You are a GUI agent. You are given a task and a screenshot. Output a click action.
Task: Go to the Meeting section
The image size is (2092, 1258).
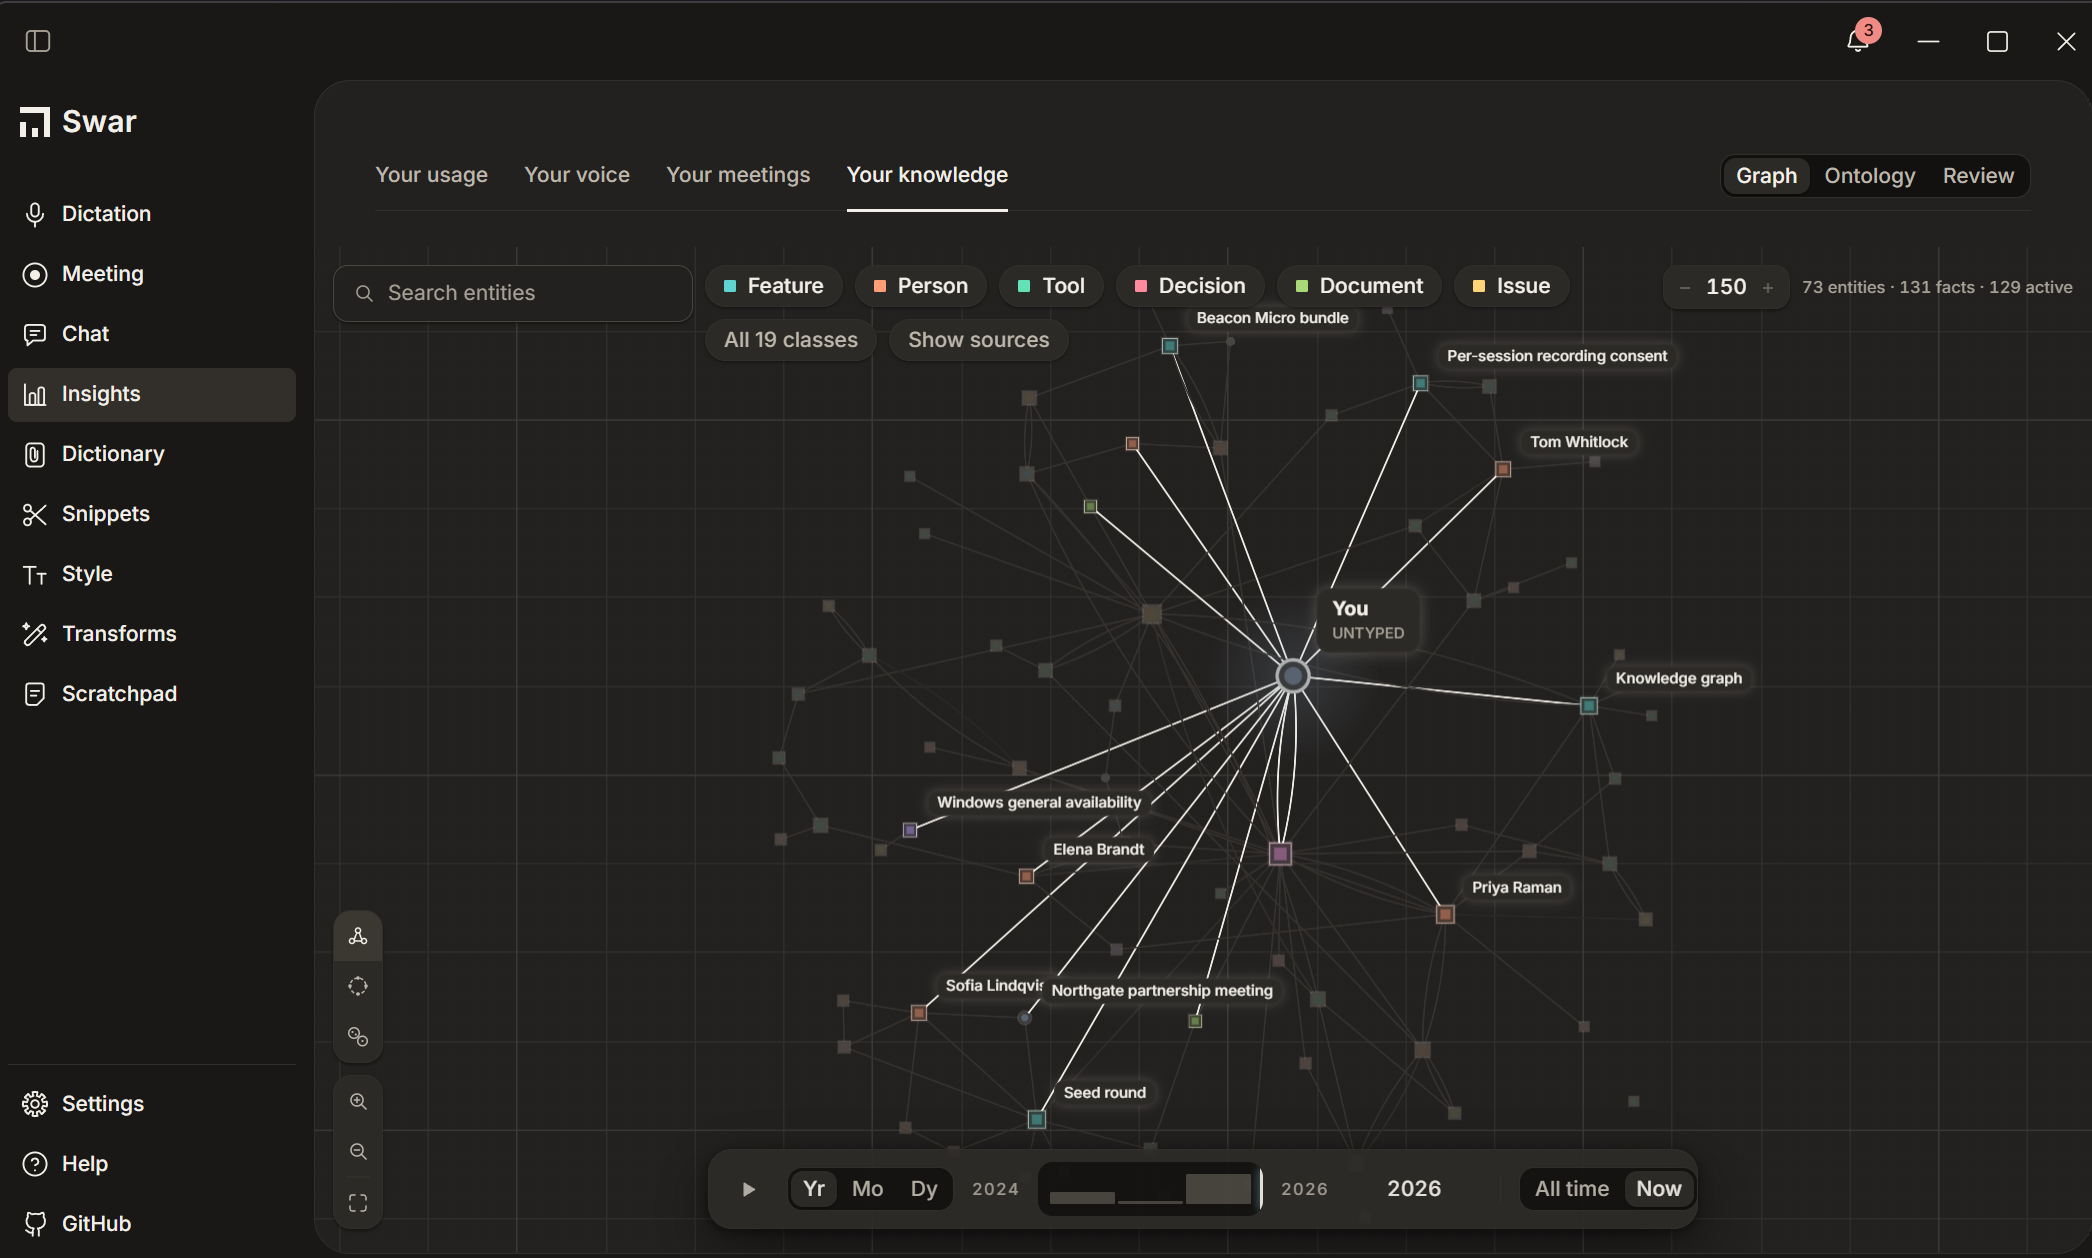(152, 274)
